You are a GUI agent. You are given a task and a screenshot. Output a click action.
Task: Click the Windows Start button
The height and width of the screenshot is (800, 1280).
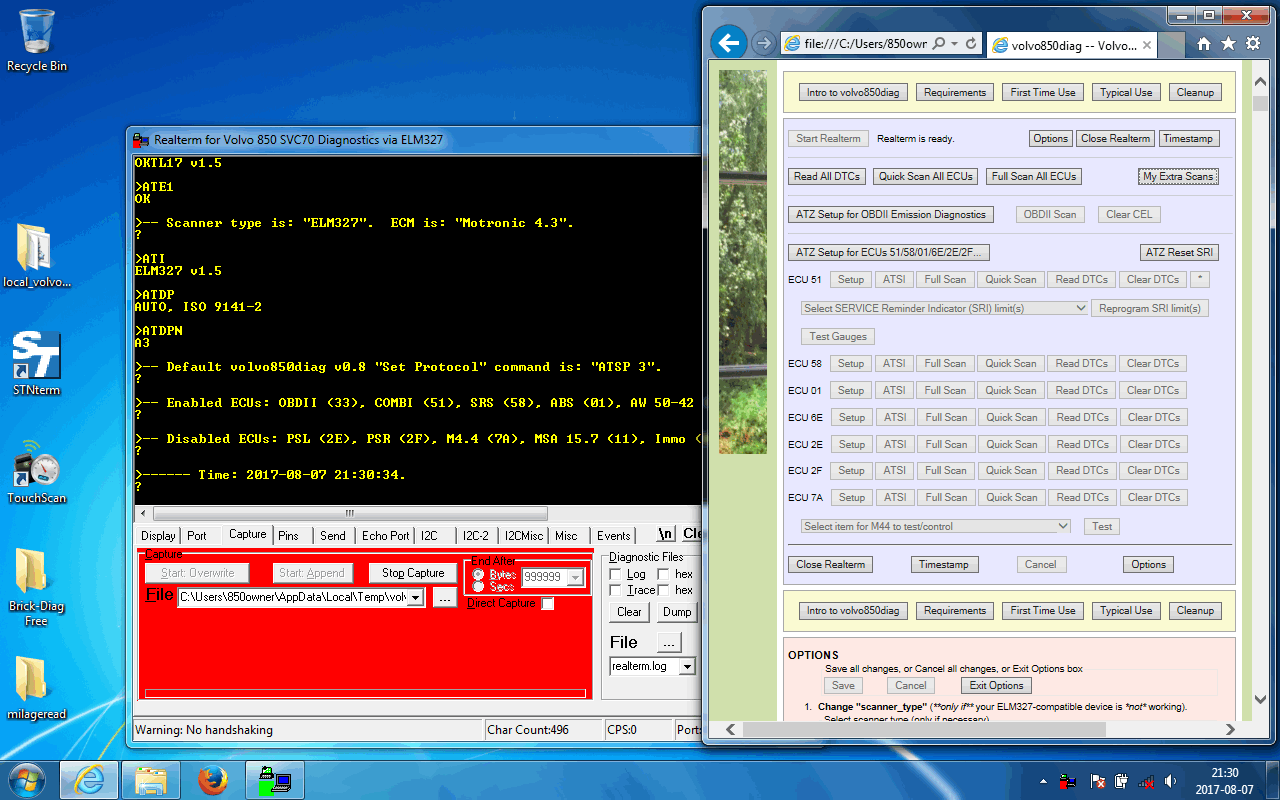point(27,779)
